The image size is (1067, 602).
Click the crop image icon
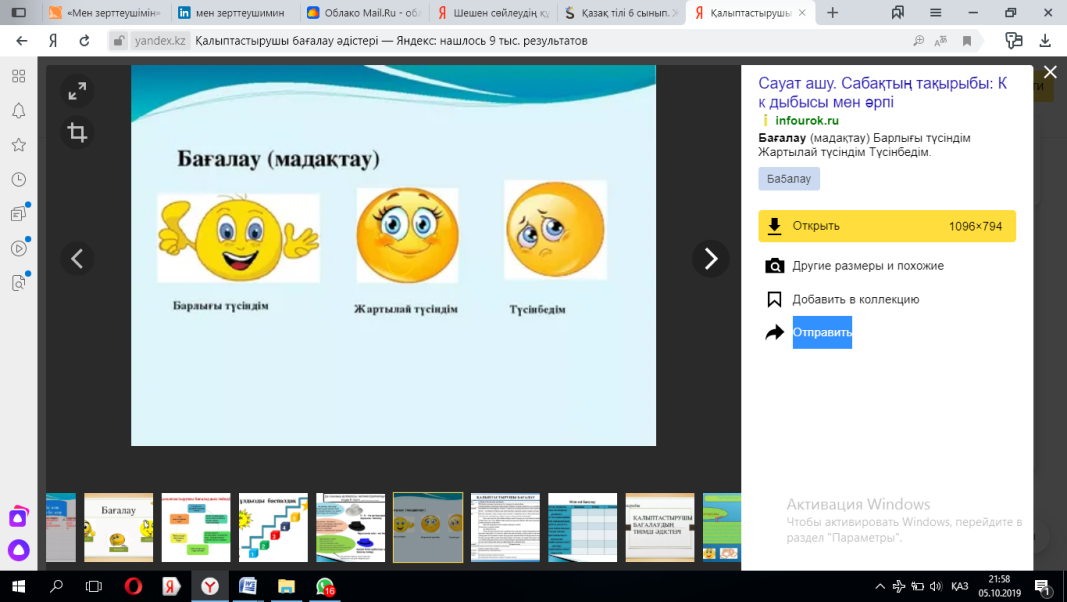coord(77,132)
